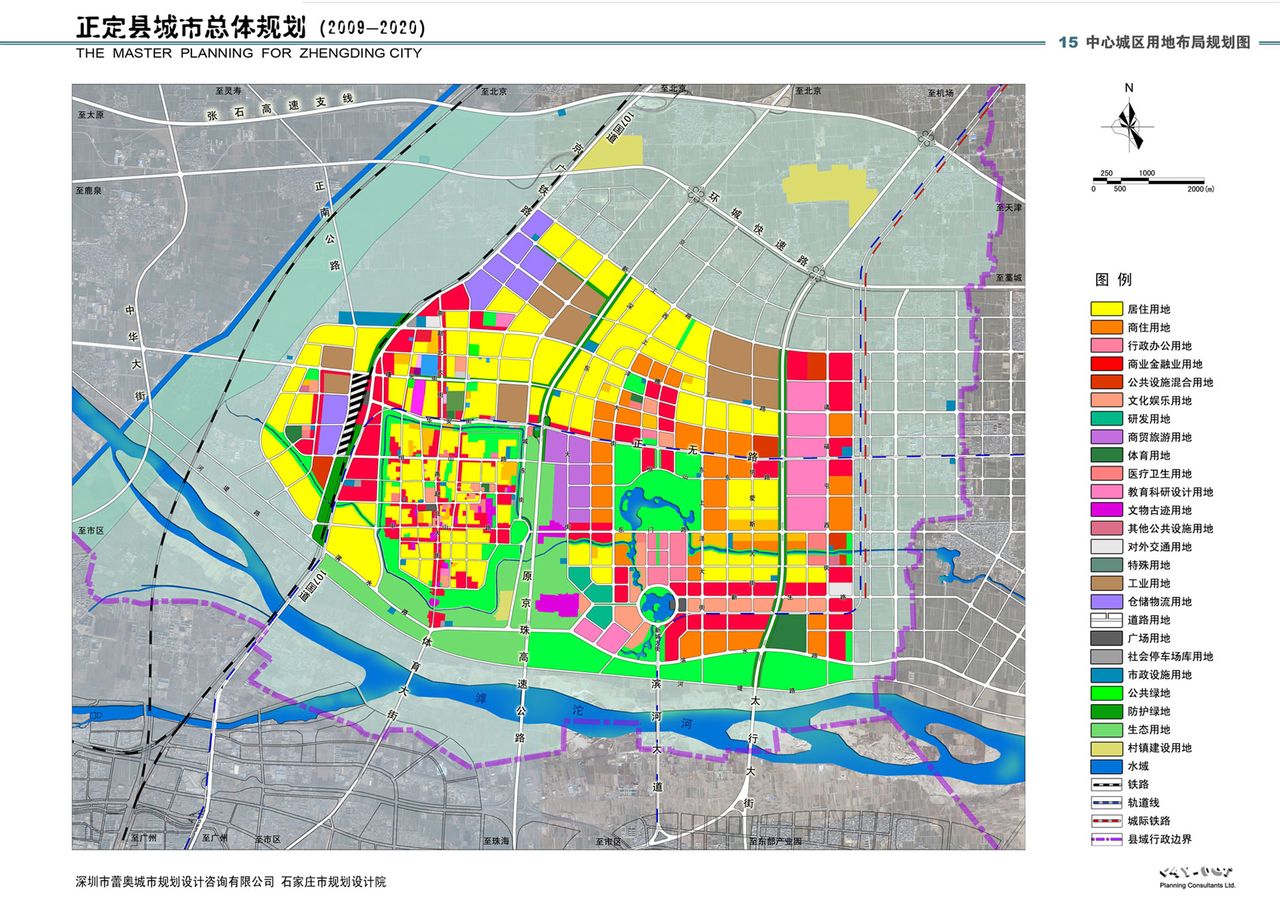Click the blue 市政设施用地 legend swatch
The width and height of the screenshot is (1280, 905).
[x=1105, y=675]
